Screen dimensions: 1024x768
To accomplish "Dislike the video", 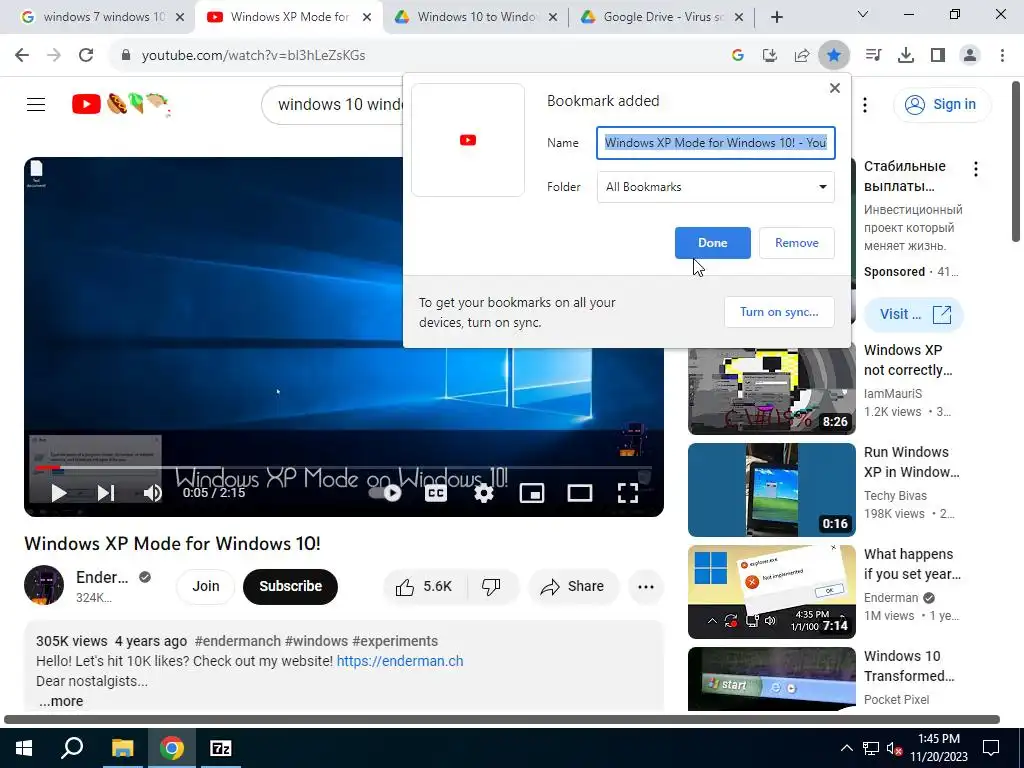I will tap(492, 586).
